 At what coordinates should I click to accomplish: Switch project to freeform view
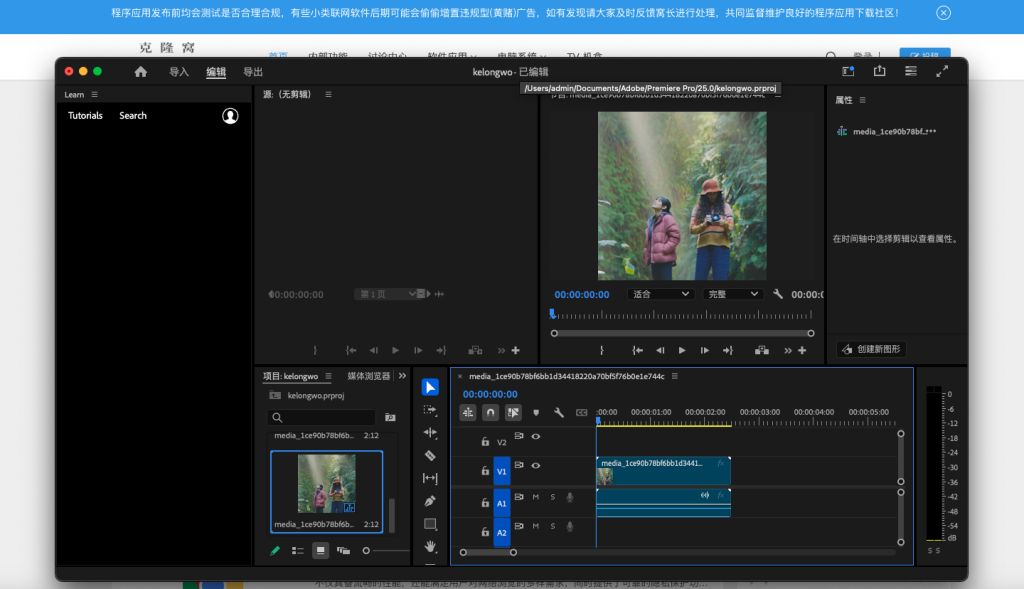click(x=343, y=550)
